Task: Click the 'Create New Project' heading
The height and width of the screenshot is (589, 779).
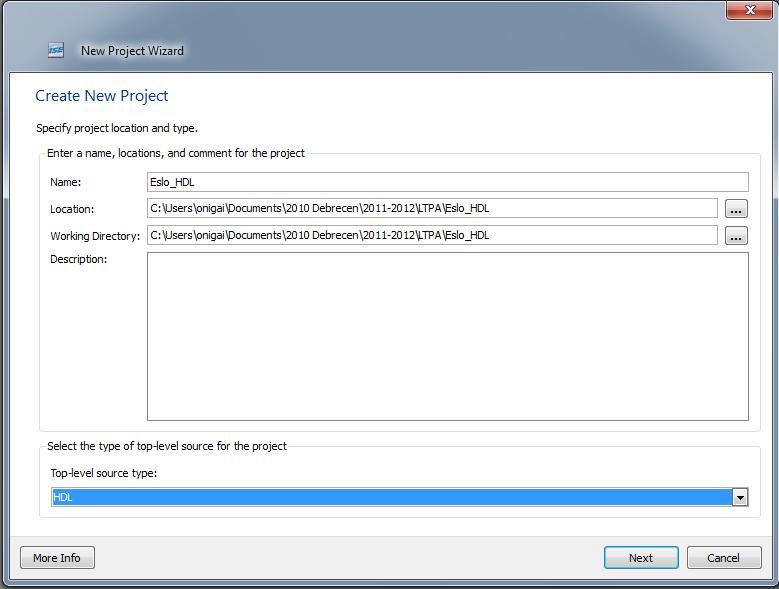Action: tap(102, 96)
